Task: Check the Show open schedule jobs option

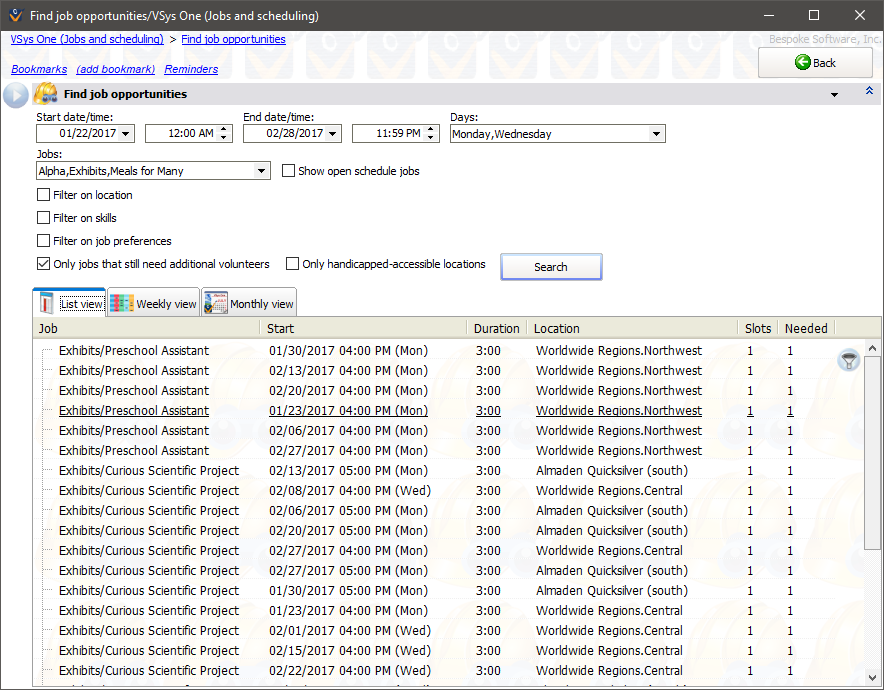Action: tap(288, 170)
